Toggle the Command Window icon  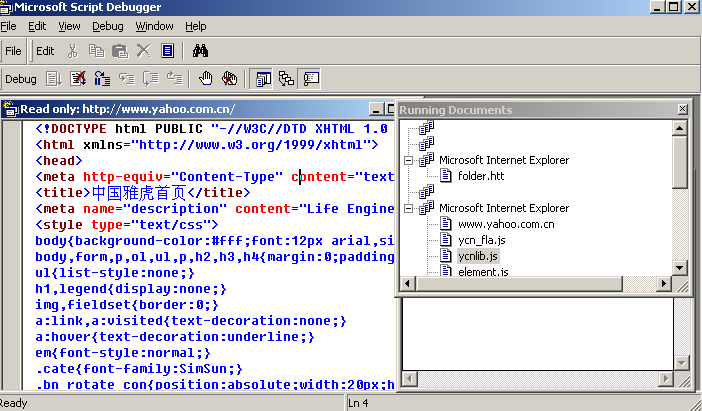point(311,79)
